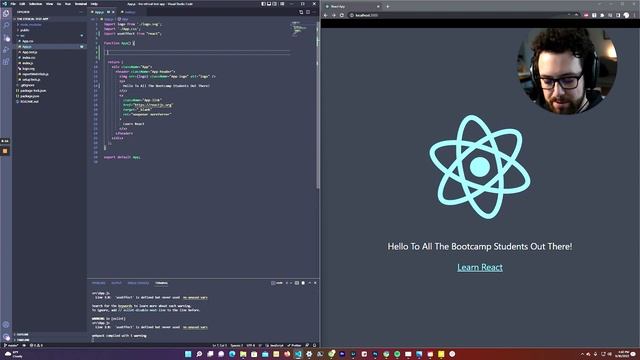Switch to the Output panel tab
The image size is (640, 360).
click(116, 283)
